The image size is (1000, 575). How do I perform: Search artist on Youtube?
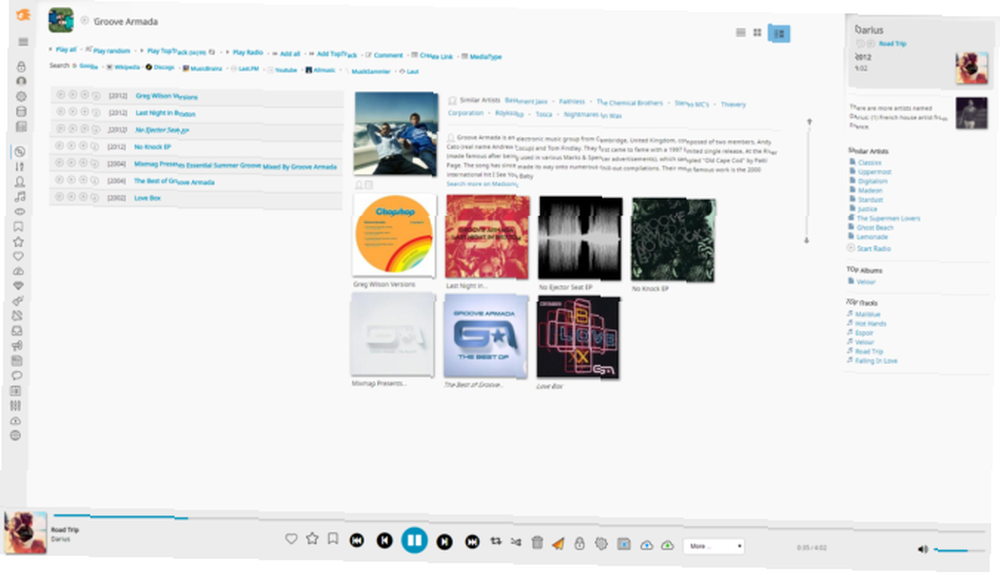tap(286, 69)
